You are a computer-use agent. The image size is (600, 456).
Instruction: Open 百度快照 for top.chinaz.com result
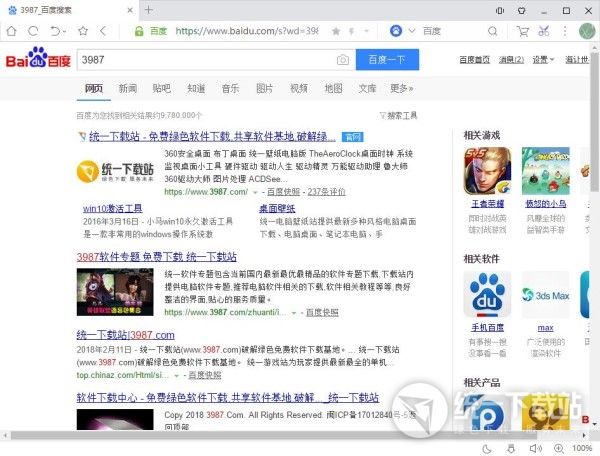[205, 375]
